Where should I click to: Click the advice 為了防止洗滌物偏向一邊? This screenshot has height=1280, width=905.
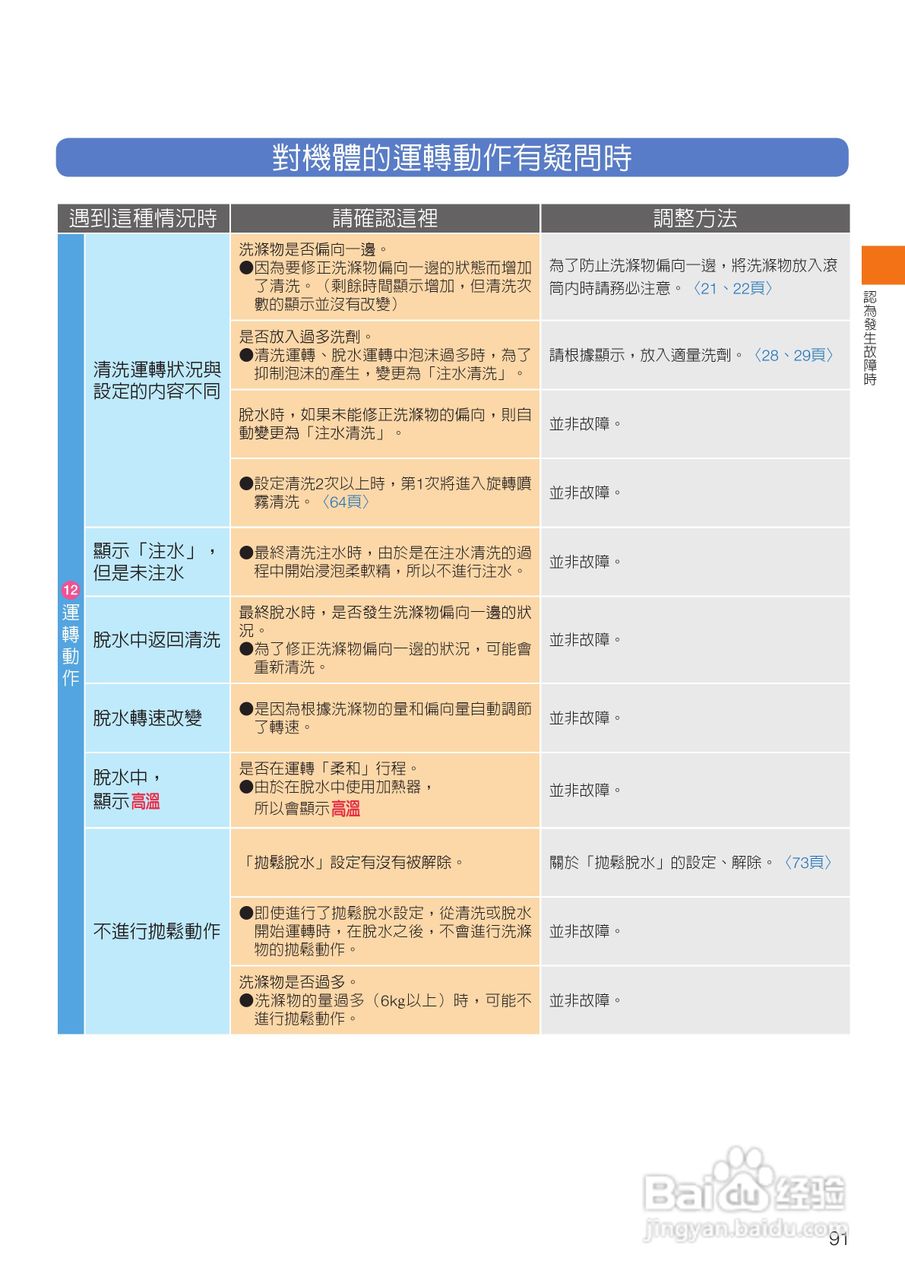[x=693, y=276]
